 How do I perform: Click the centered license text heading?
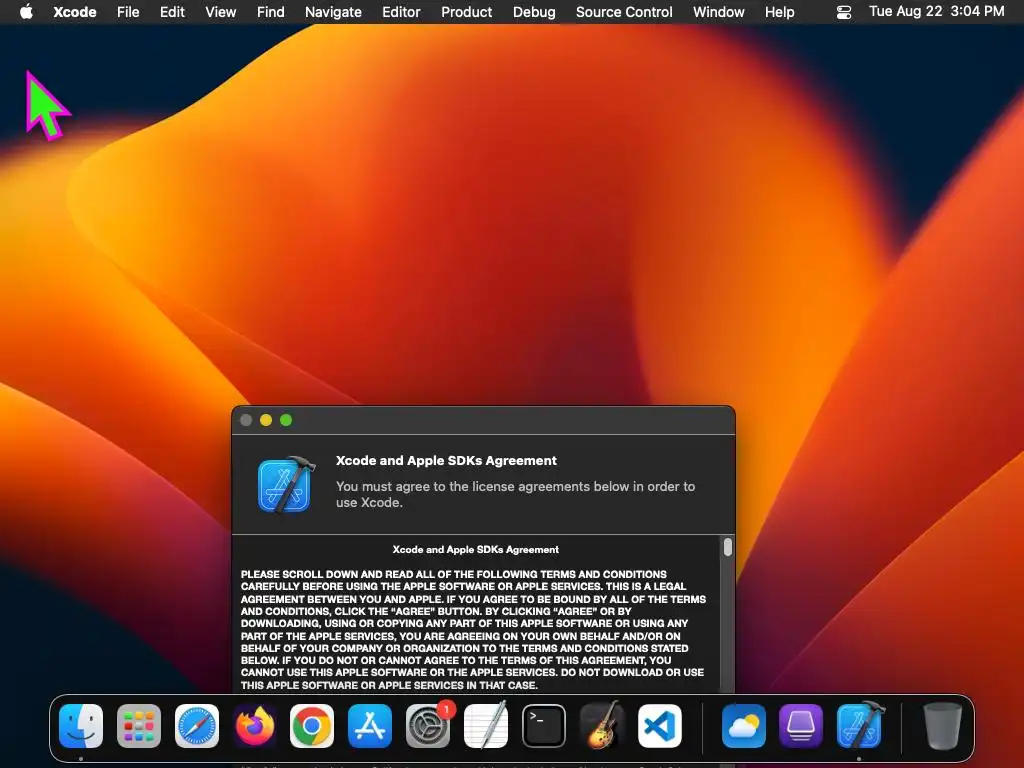(475, 550)
